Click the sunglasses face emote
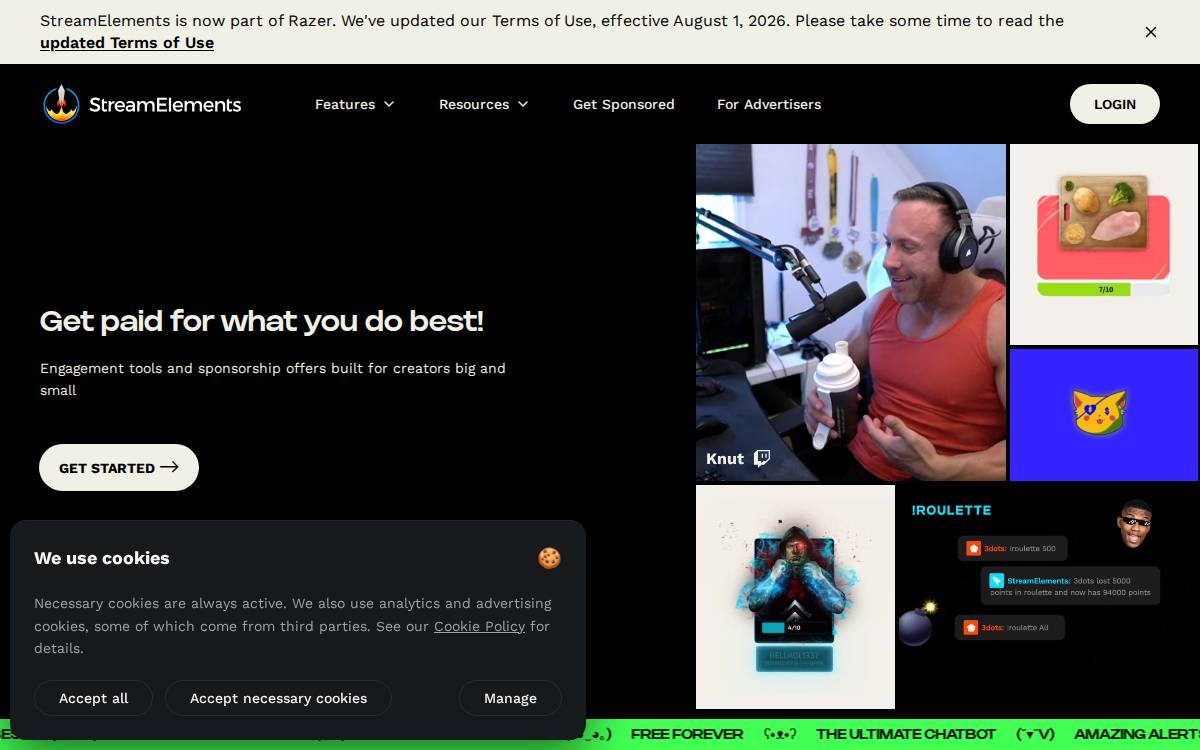 tap(1134, 523)
